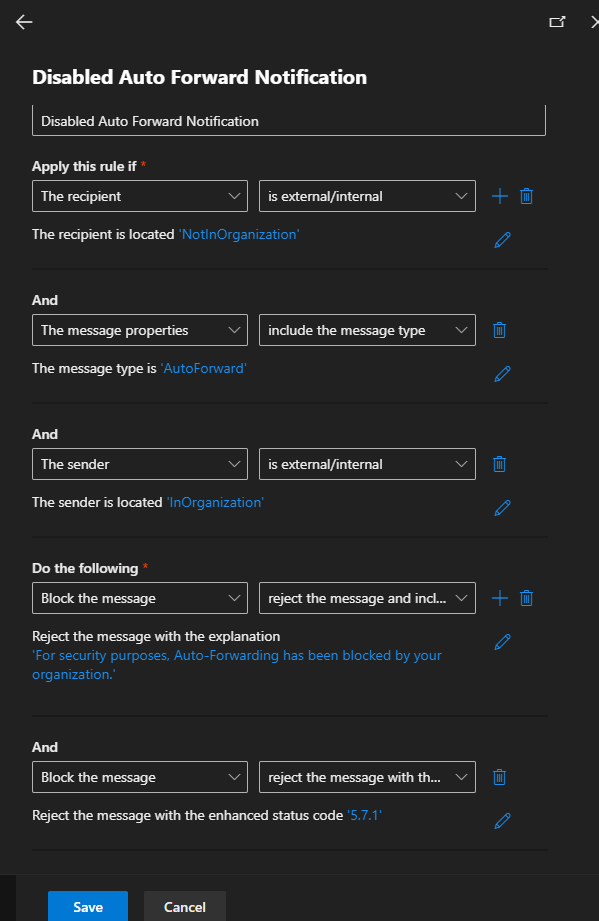Cancel editing the rule
This screenshot has height=921, width=599.
coord(184,906)
